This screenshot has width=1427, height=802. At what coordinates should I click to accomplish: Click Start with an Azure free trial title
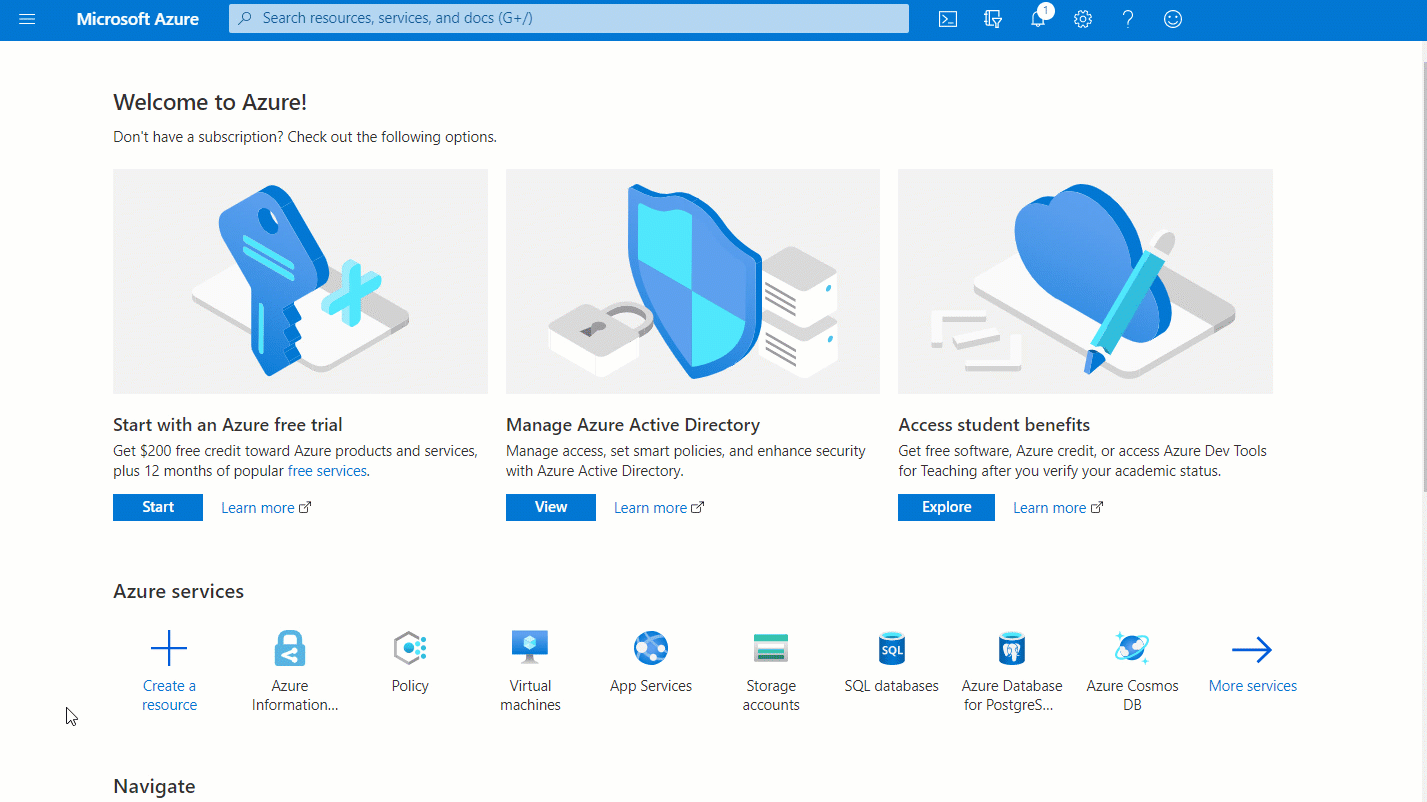(x=228, y=425)
